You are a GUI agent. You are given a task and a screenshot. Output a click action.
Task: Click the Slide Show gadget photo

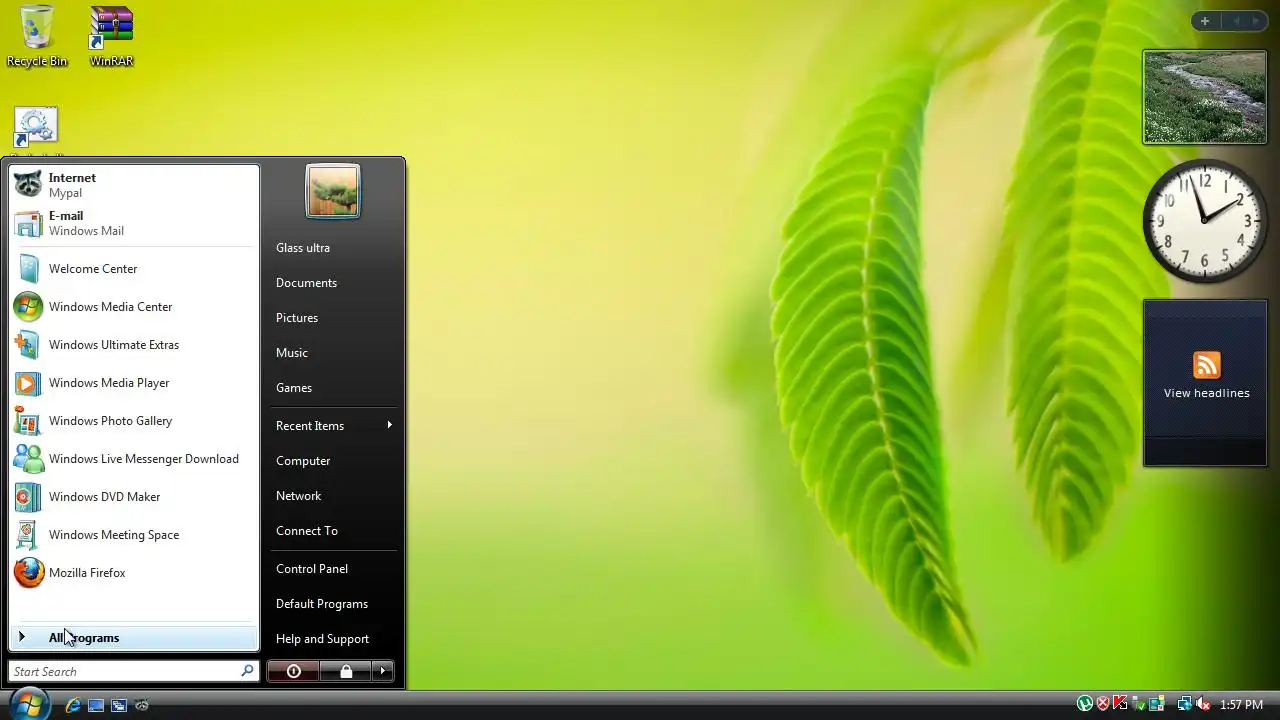click(x=1205, y=97)
